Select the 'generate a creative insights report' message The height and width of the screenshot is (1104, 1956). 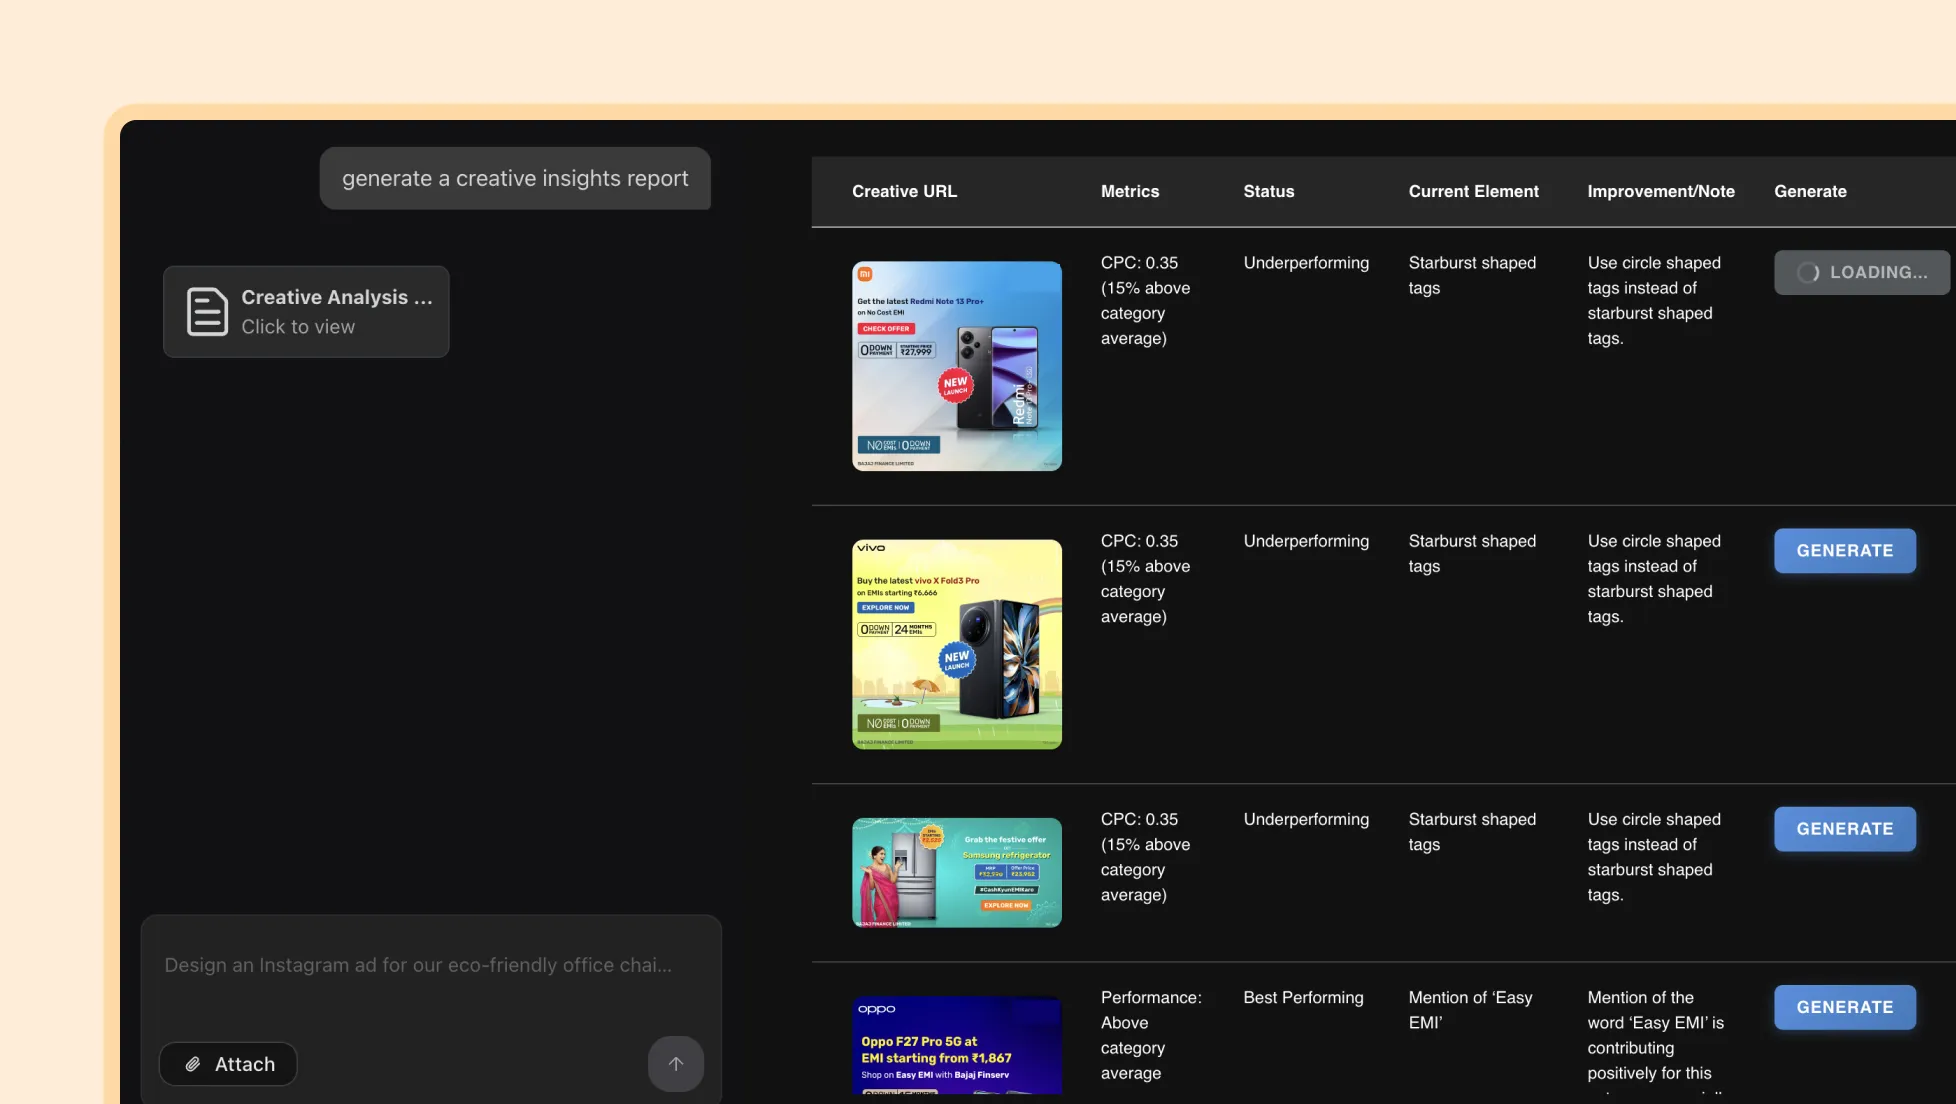point(515,178)
